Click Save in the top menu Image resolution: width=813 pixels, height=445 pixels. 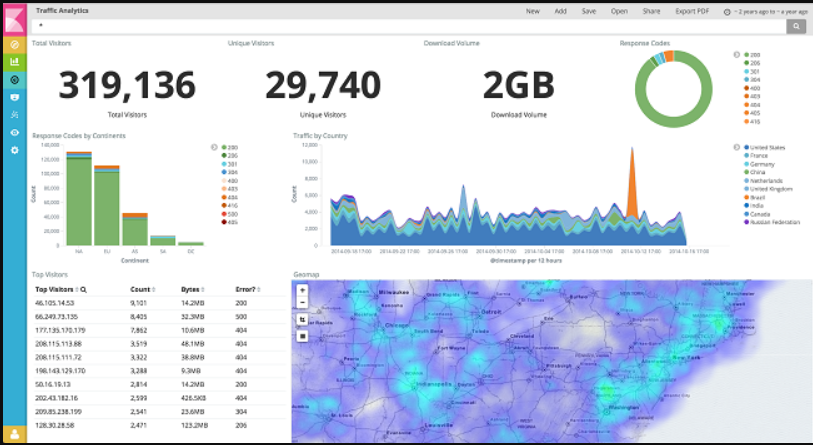[588, 11]
